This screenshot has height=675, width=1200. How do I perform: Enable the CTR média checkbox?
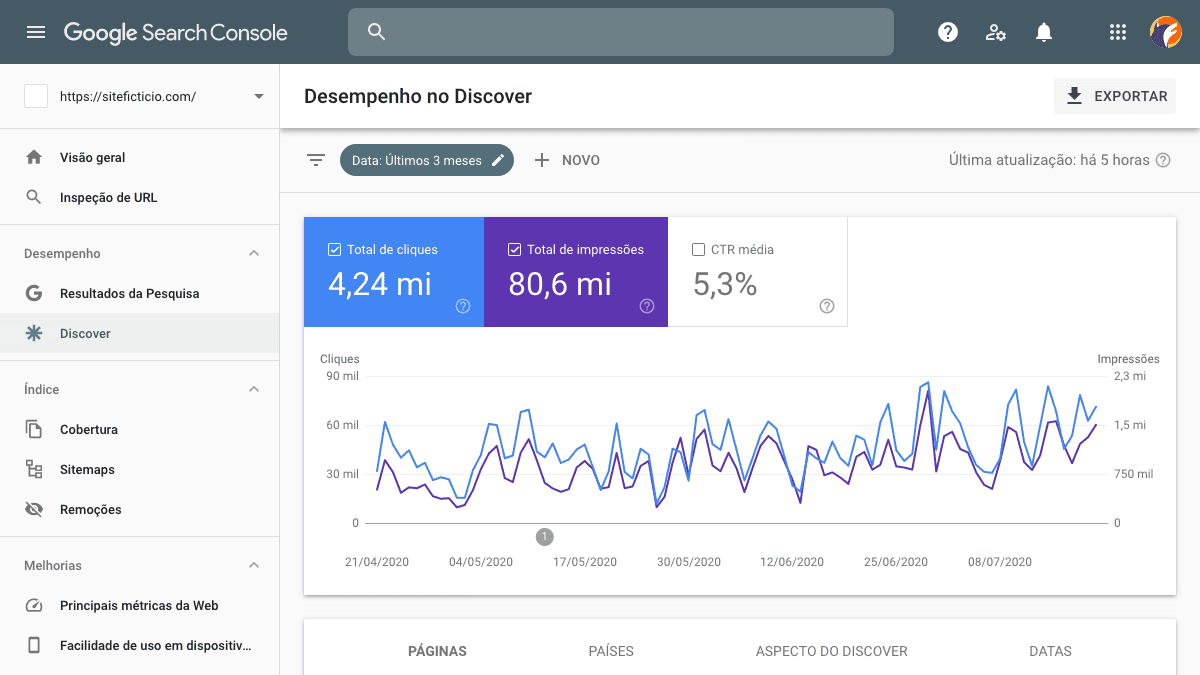coord(699,250)
